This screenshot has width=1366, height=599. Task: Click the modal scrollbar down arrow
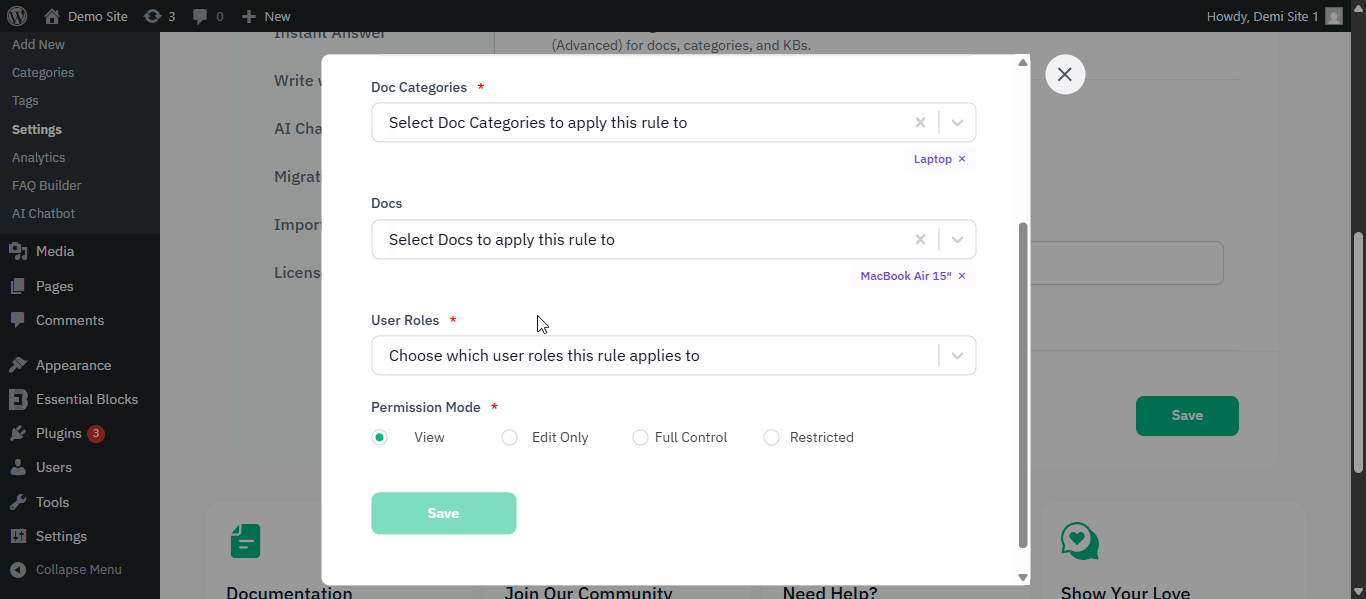[1023, 577]
